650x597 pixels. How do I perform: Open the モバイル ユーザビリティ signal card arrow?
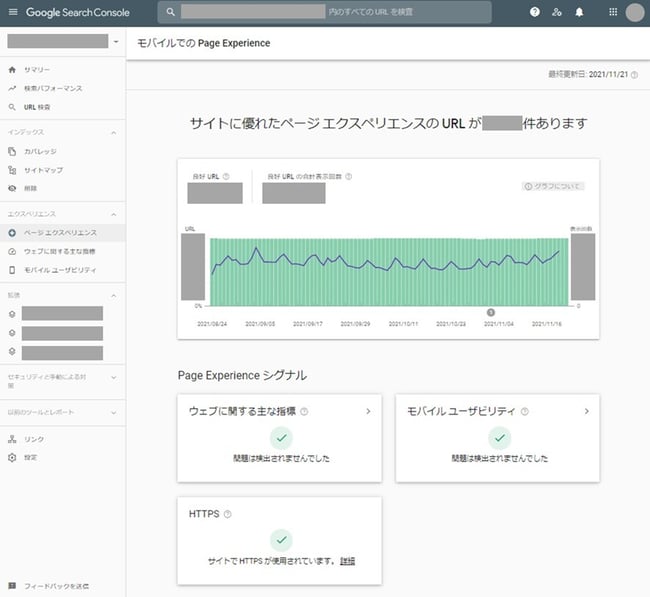[586, 411]
